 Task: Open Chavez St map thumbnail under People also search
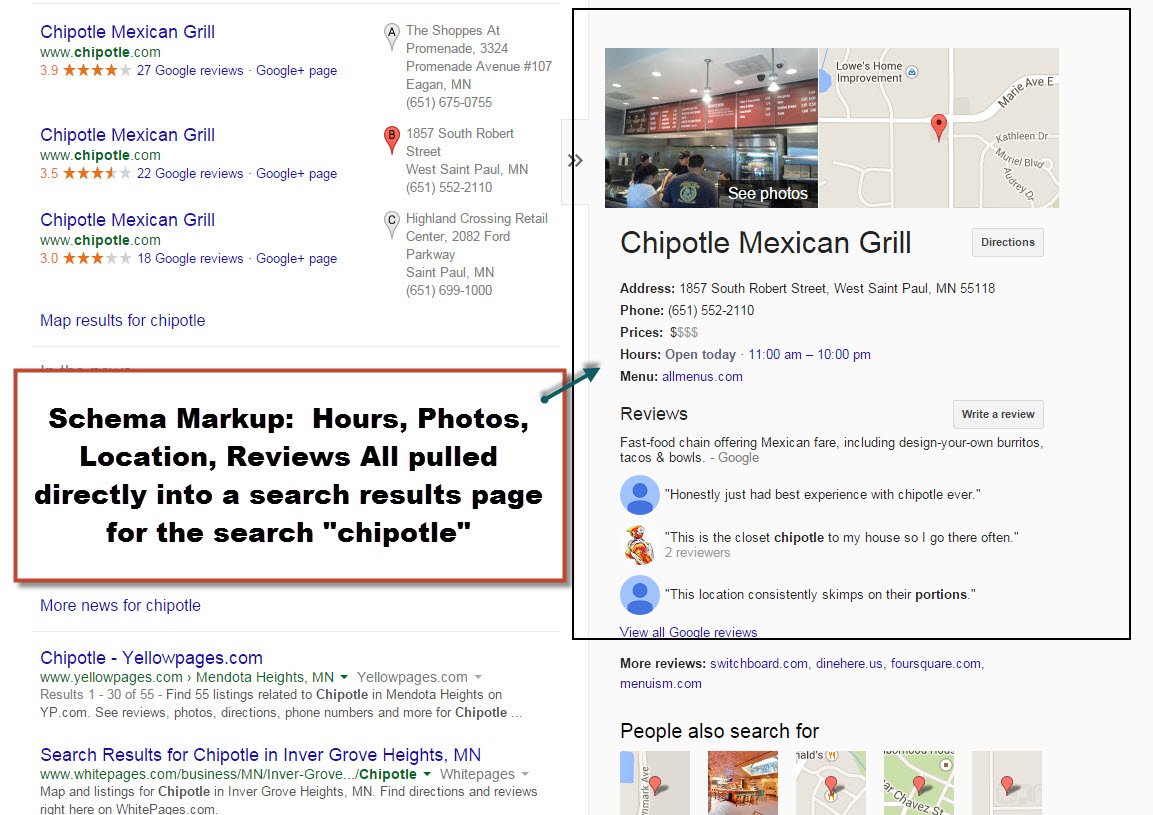(x=919, y=783)
